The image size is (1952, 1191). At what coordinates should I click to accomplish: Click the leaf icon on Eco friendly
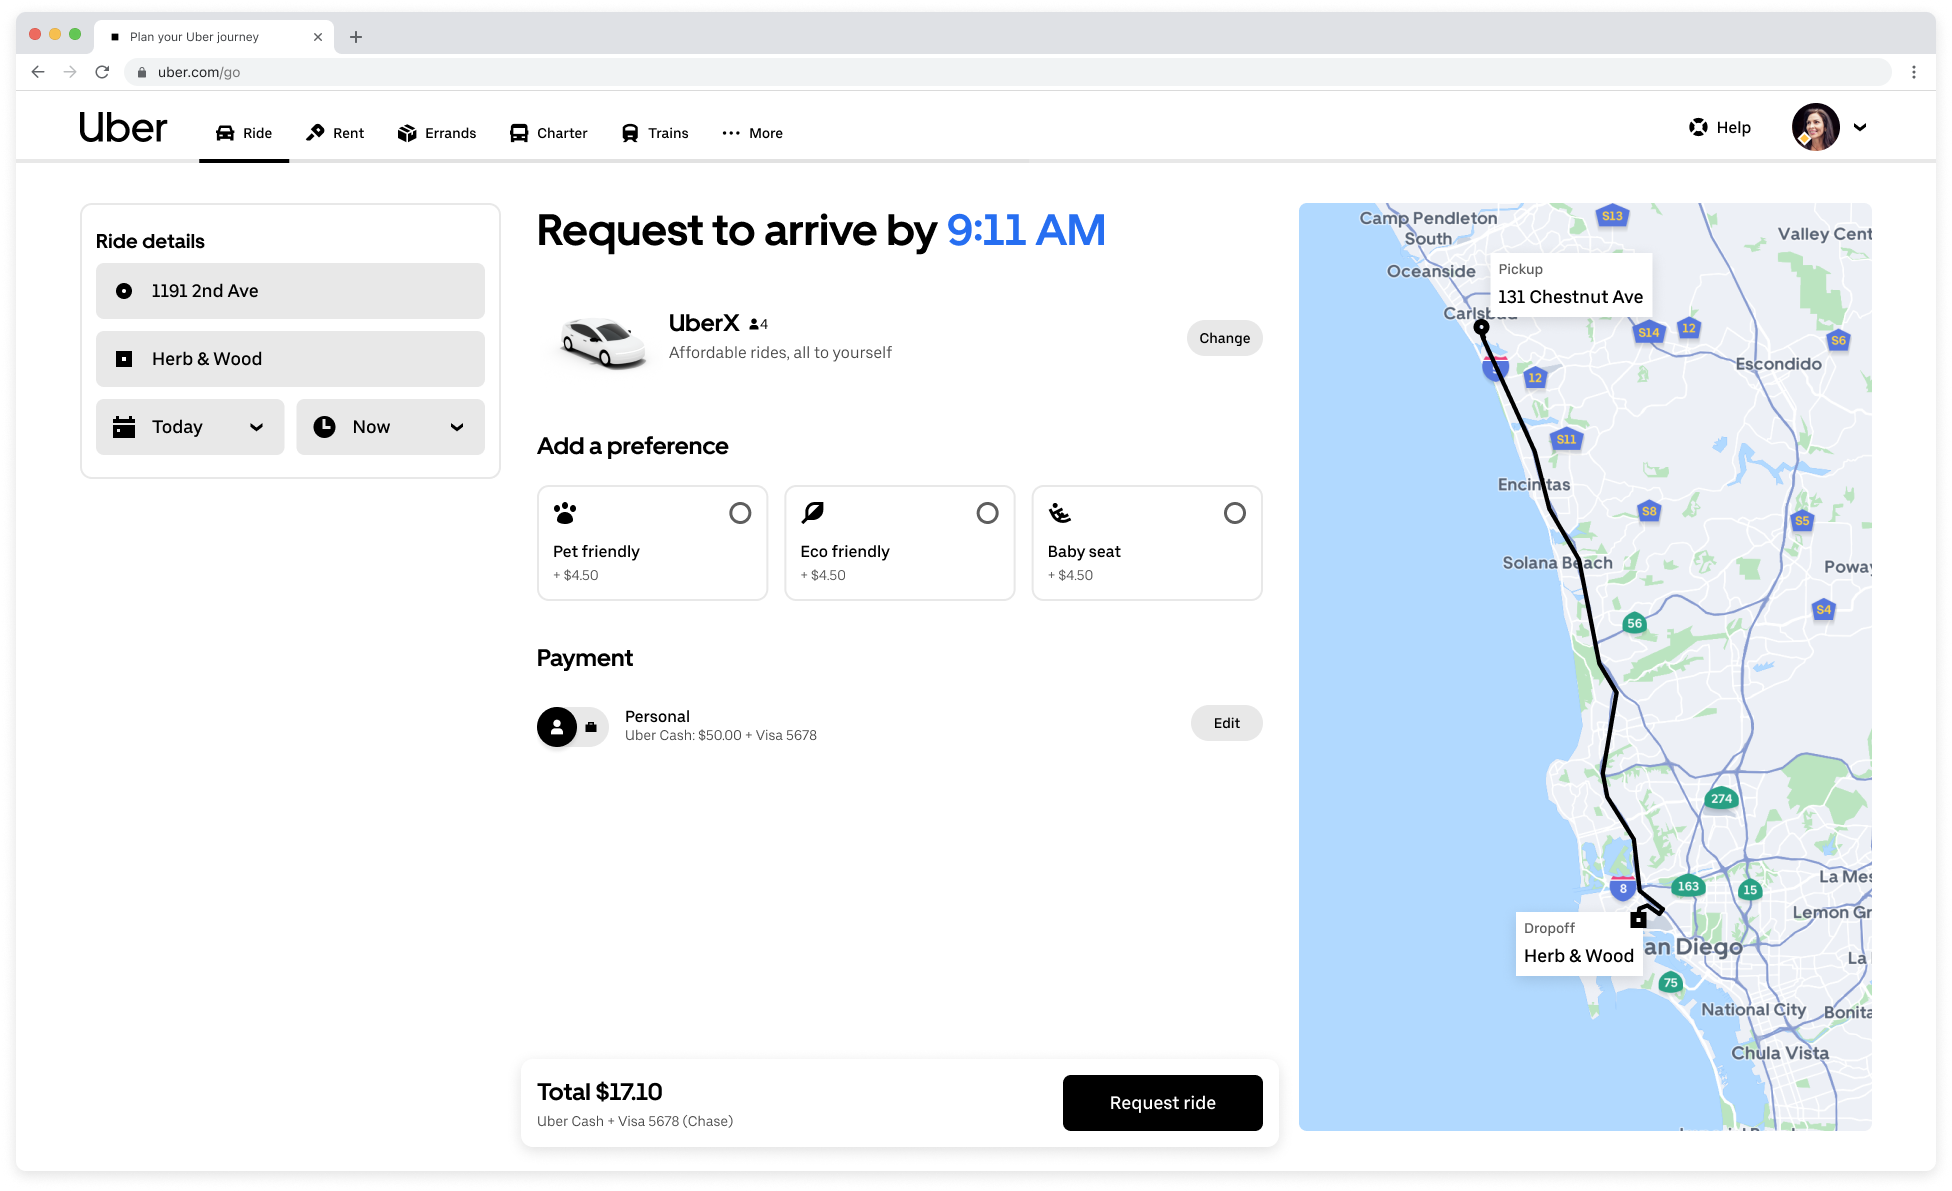[813, 513]
